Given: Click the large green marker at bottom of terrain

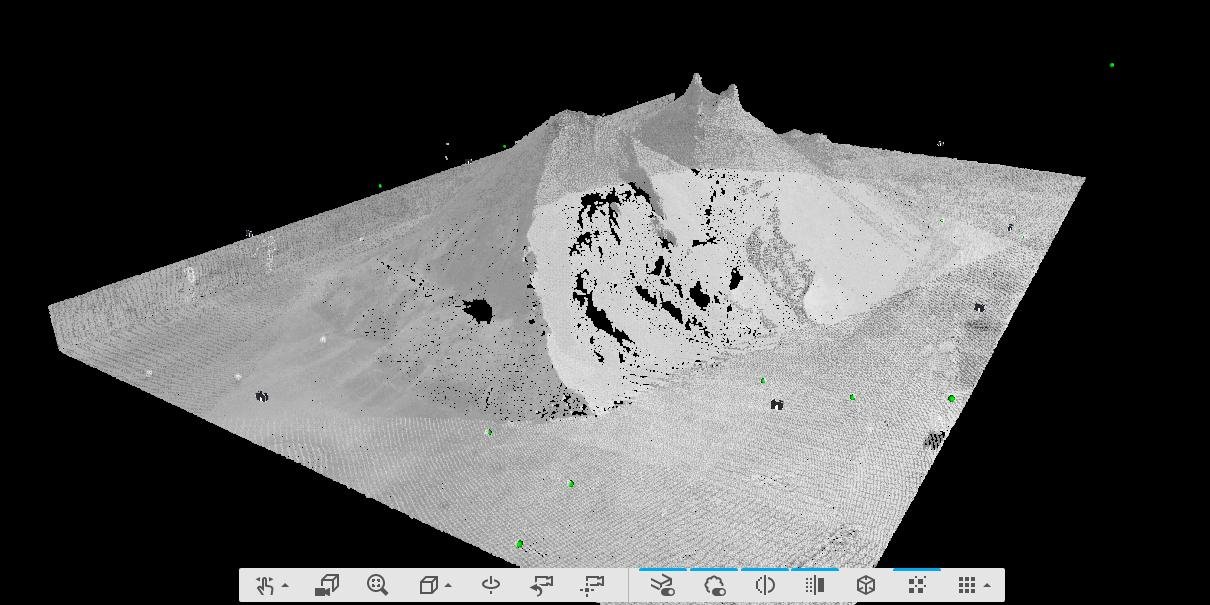Looking at the screenshot, I should click(x=519, y=544).
